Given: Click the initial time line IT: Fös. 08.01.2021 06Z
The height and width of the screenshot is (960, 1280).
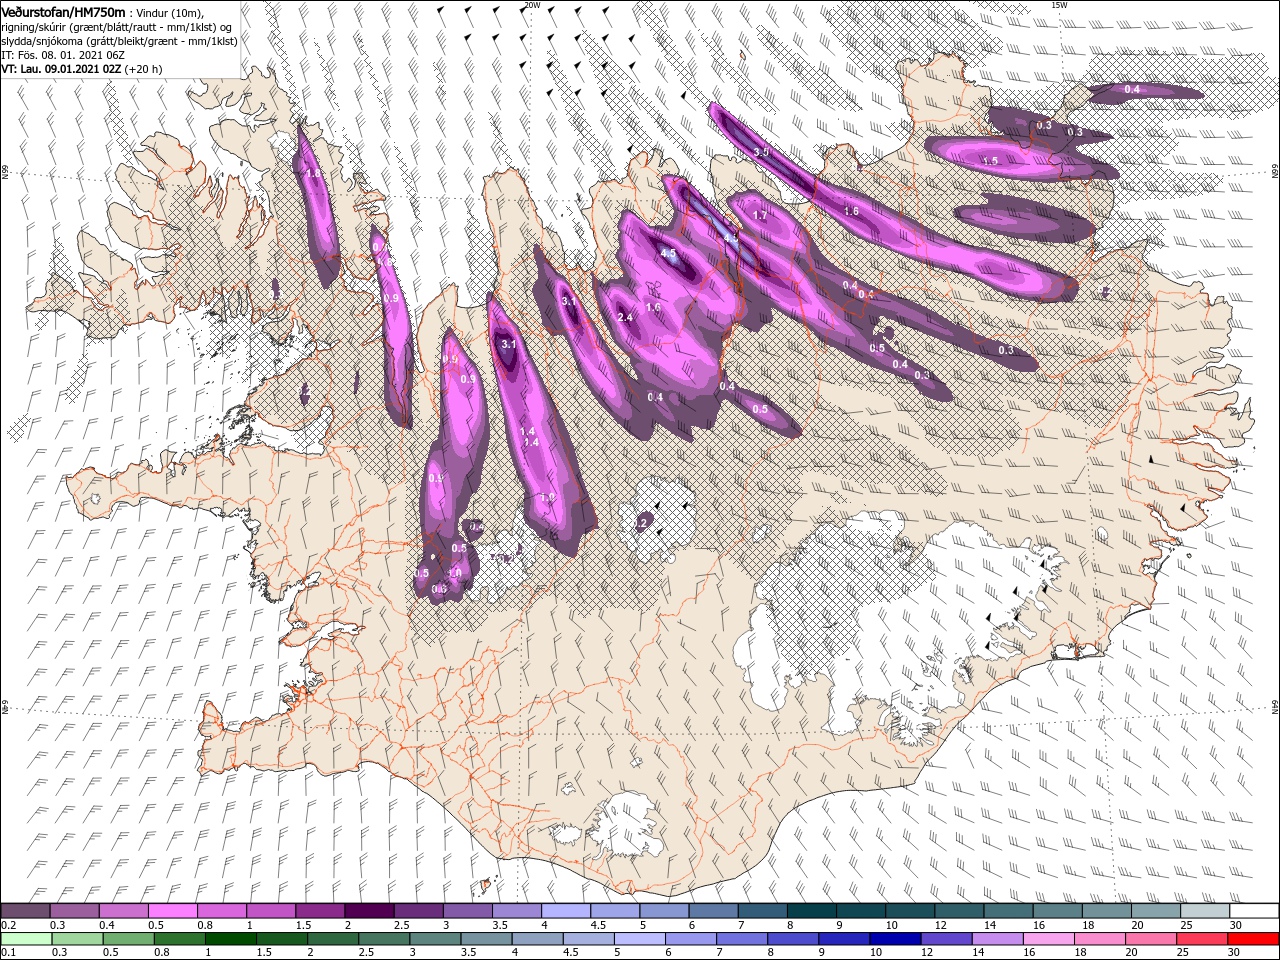Looking at the screenshot, I should (x=63, y=54).
